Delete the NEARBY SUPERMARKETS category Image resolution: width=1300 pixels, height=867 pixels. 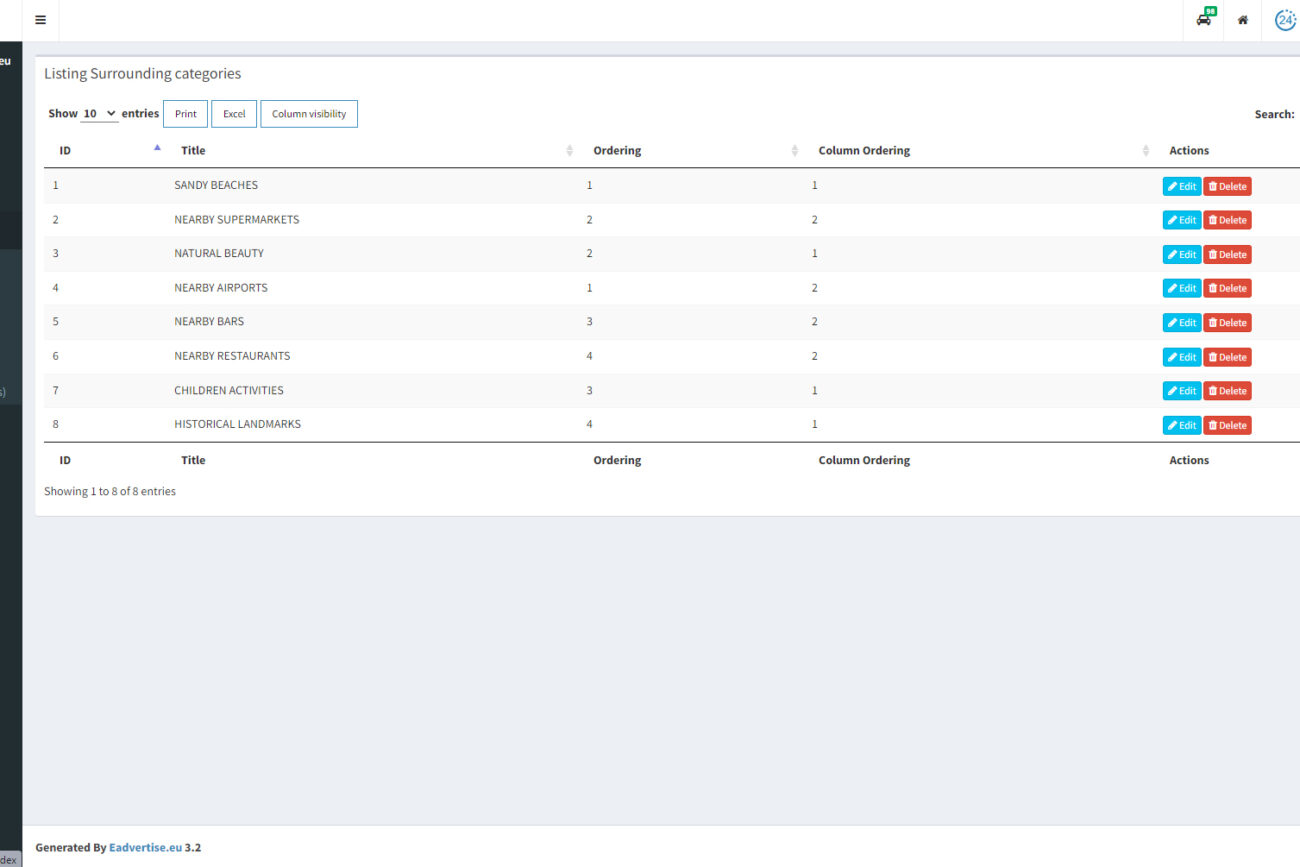[x=1227, y=220]
